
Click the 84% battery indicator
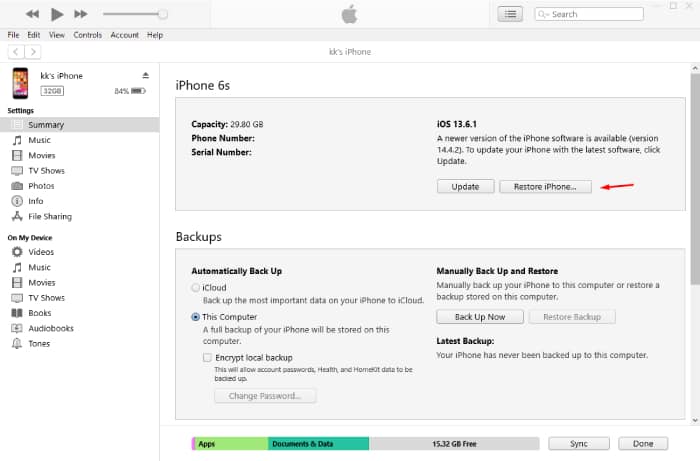(130, 91)
